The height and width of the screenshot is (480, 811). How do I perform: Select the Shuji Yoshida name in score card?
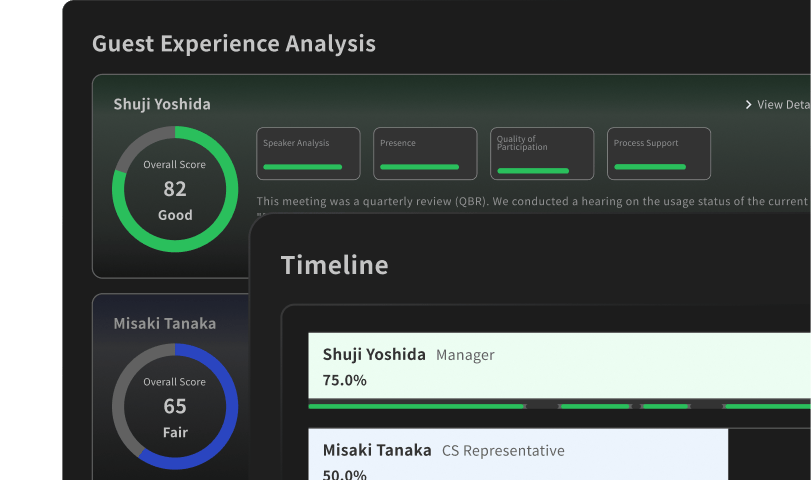[x=162, y=104]
